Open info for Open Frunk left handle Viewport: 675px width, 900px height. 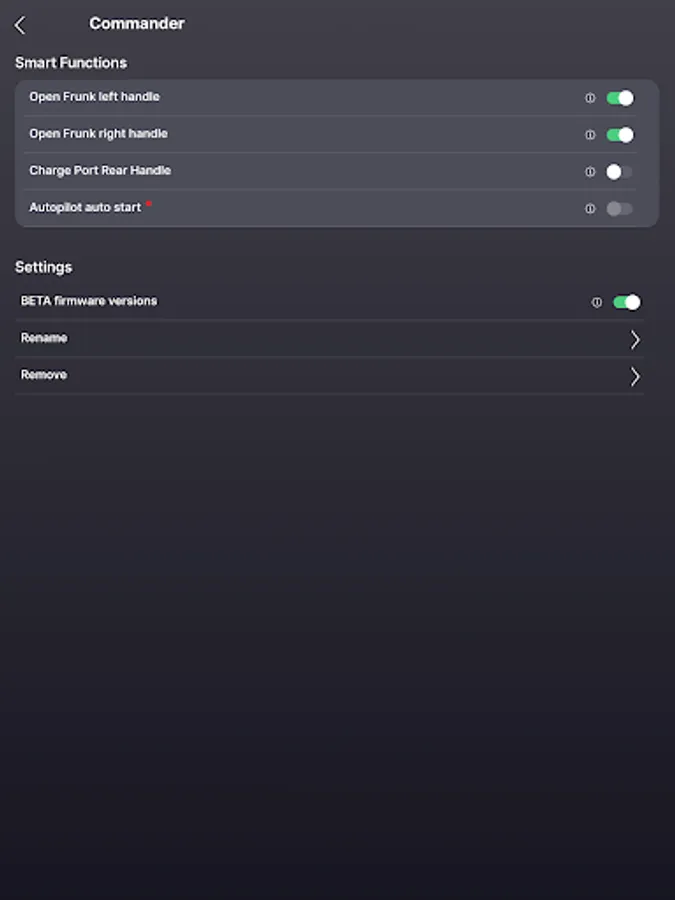pyautogui.click(x=590, y=98)
